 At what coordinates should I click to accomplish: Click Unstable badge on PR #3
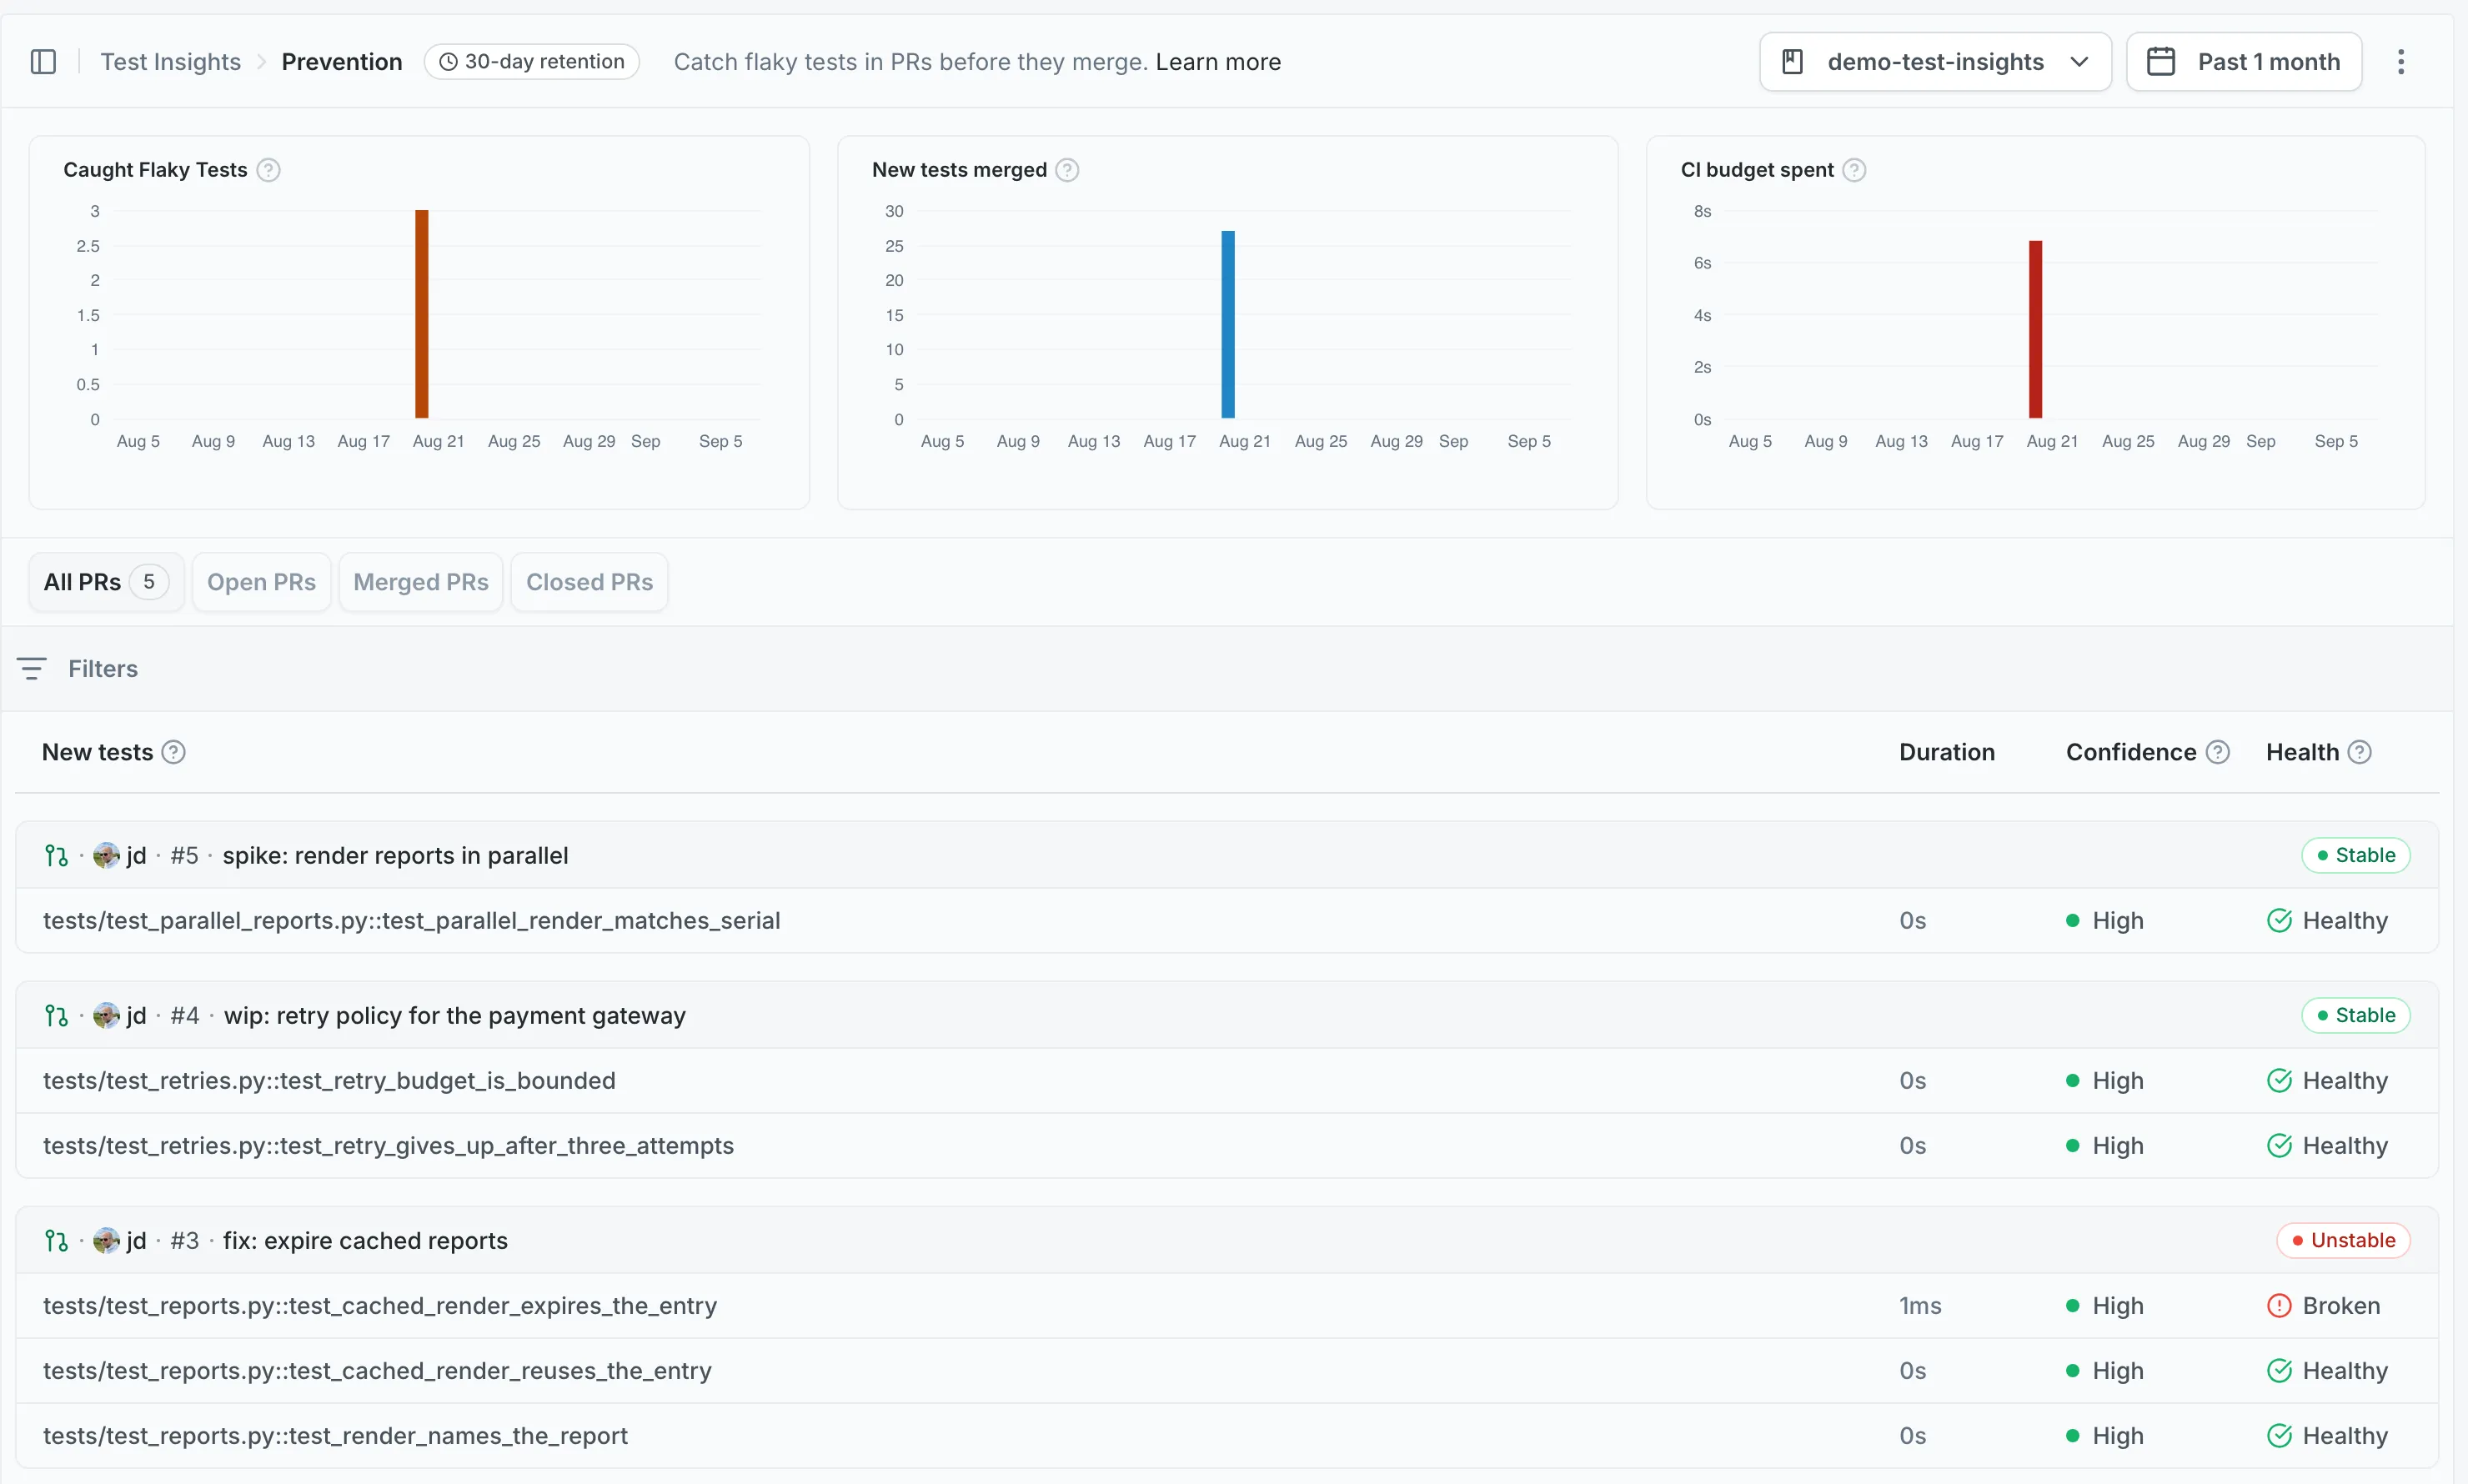(x=2343, y=1241)
